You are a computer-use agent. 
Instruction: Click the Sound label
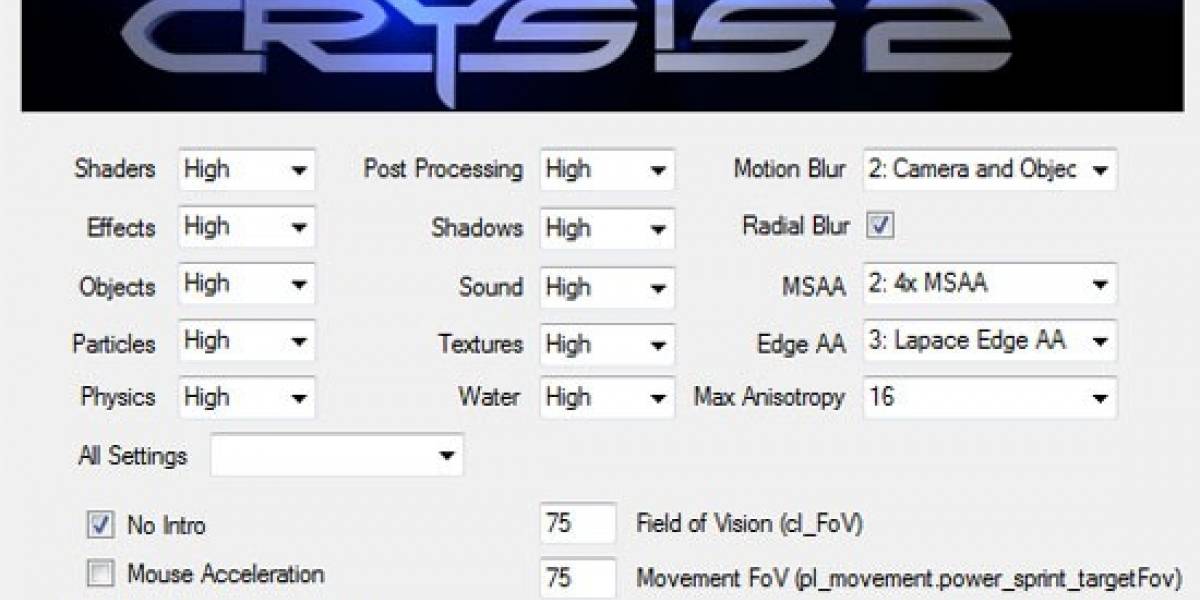pyautogui.click(x=491, y=287)
